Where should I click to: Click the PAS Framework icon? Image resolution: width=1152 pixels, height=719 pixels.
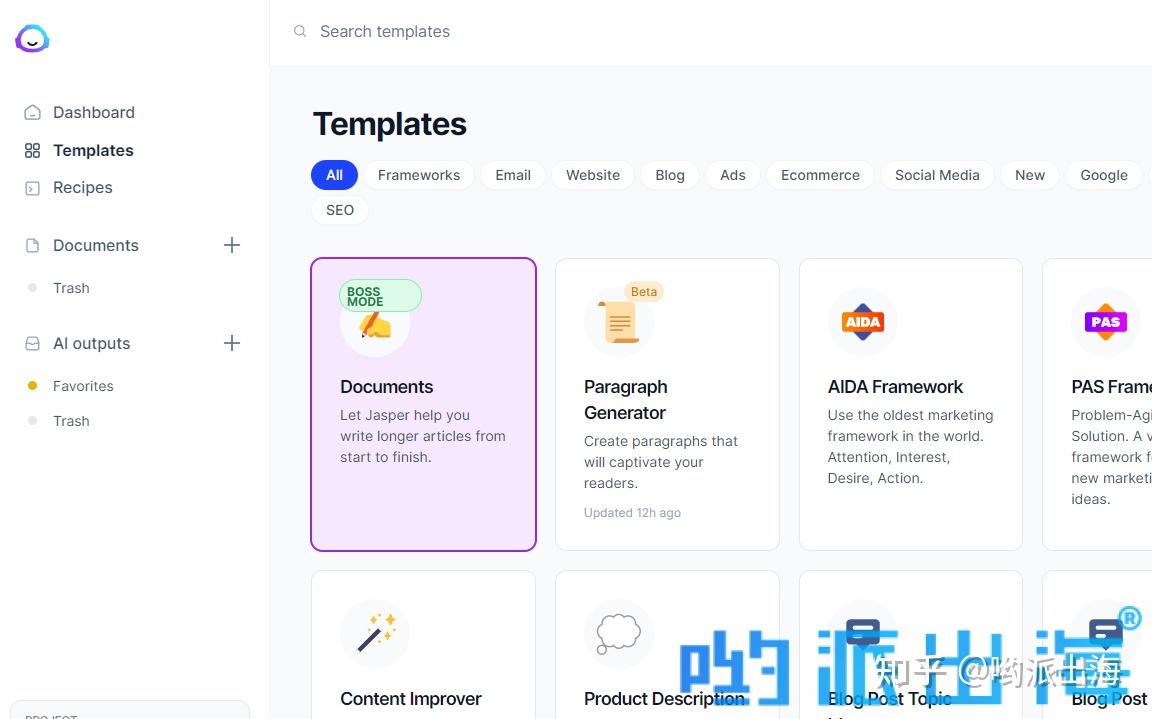[x=1106, y=322]
